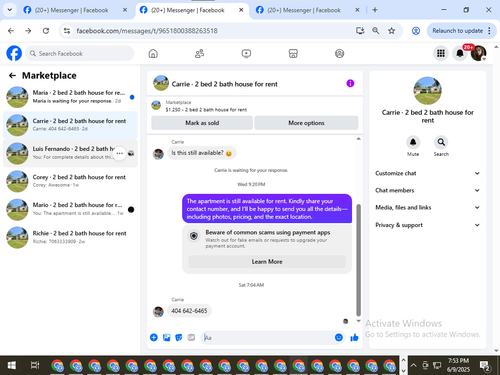Click the Mark as sold button

pyautogui.click(x=202, y=123)
